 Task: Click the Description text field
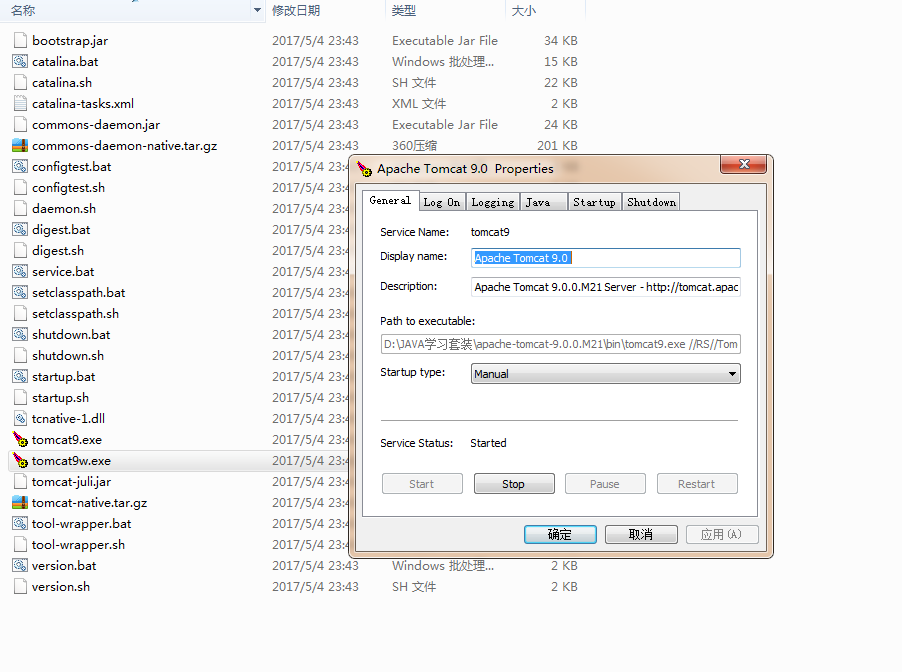pos(605,287)
